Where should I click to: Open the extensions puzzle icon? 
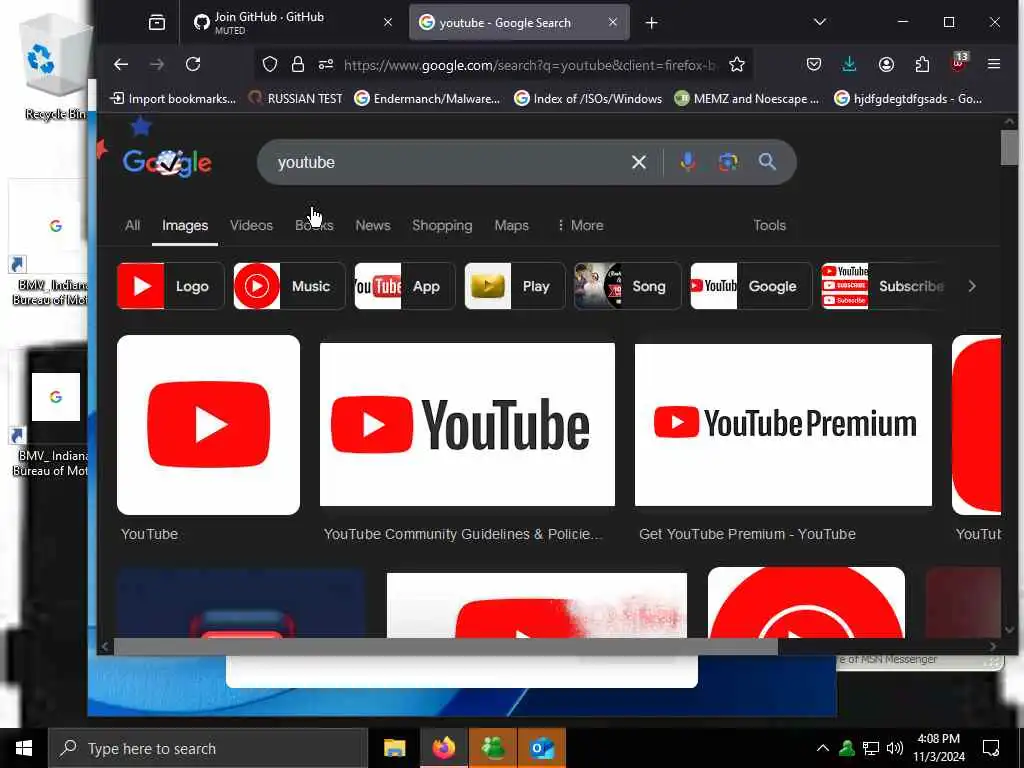pyautogui.click(x=922, y=64)
